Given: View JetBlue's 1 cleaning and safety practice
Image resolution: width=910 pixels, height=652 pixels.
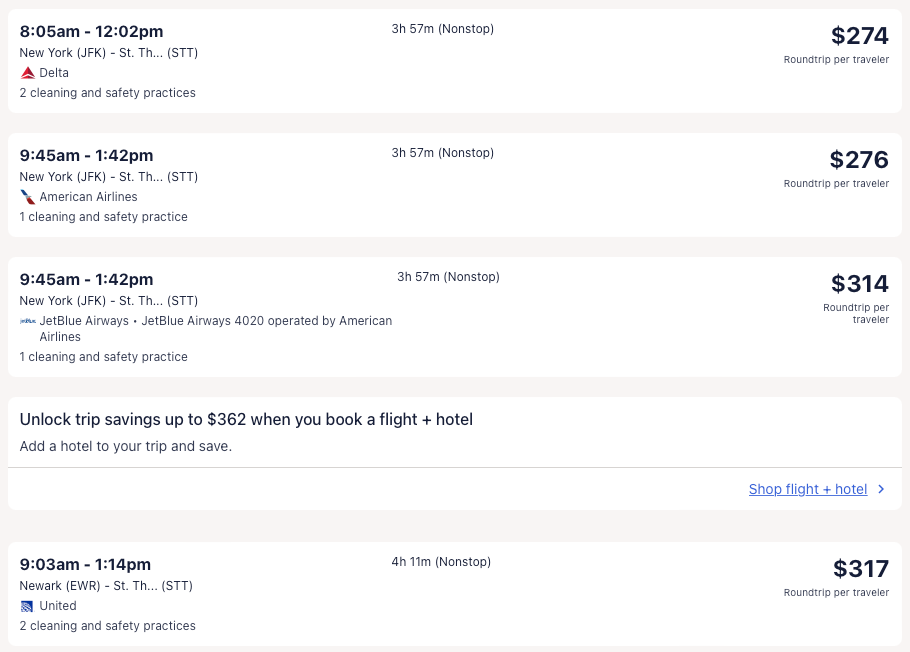Looking at the screenshot, I should 103,357.
